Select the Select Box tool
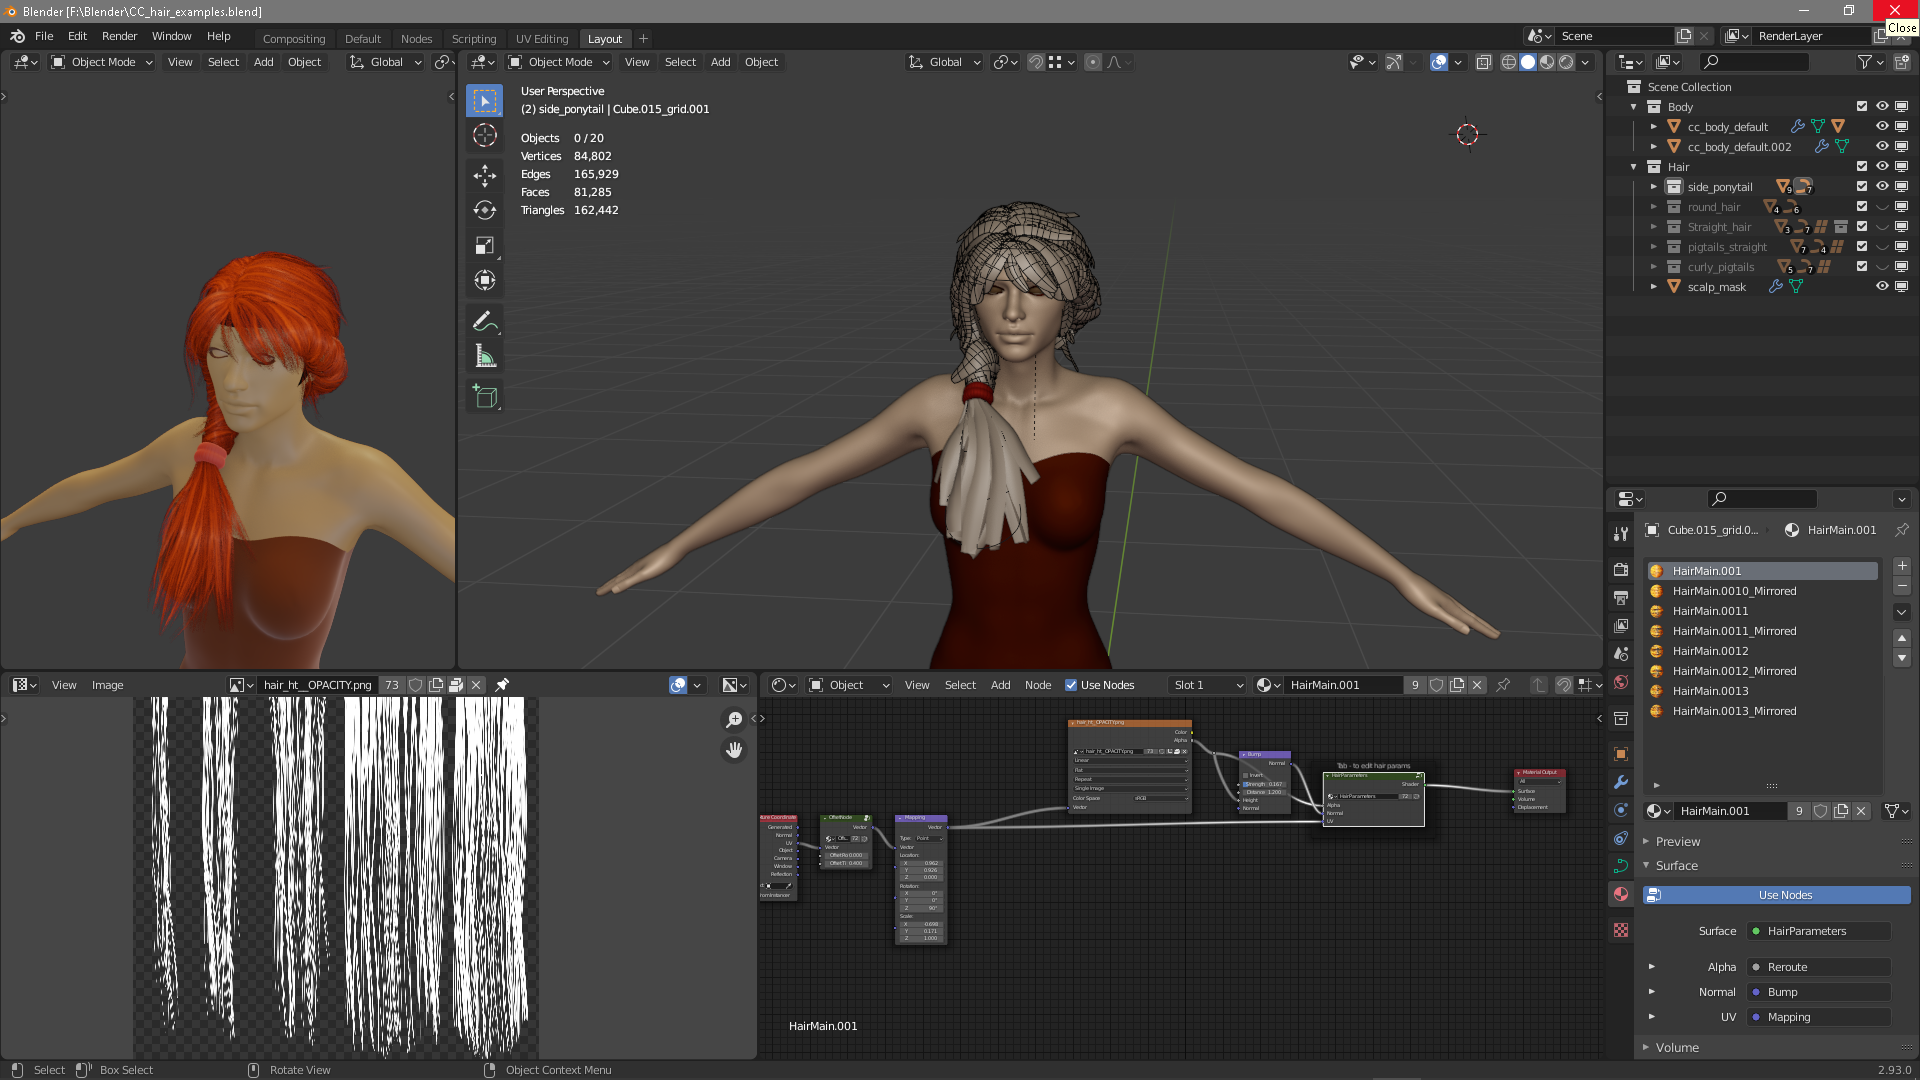The width and height of the screenshot is (1920, 1080). click(x=485, y=101)
